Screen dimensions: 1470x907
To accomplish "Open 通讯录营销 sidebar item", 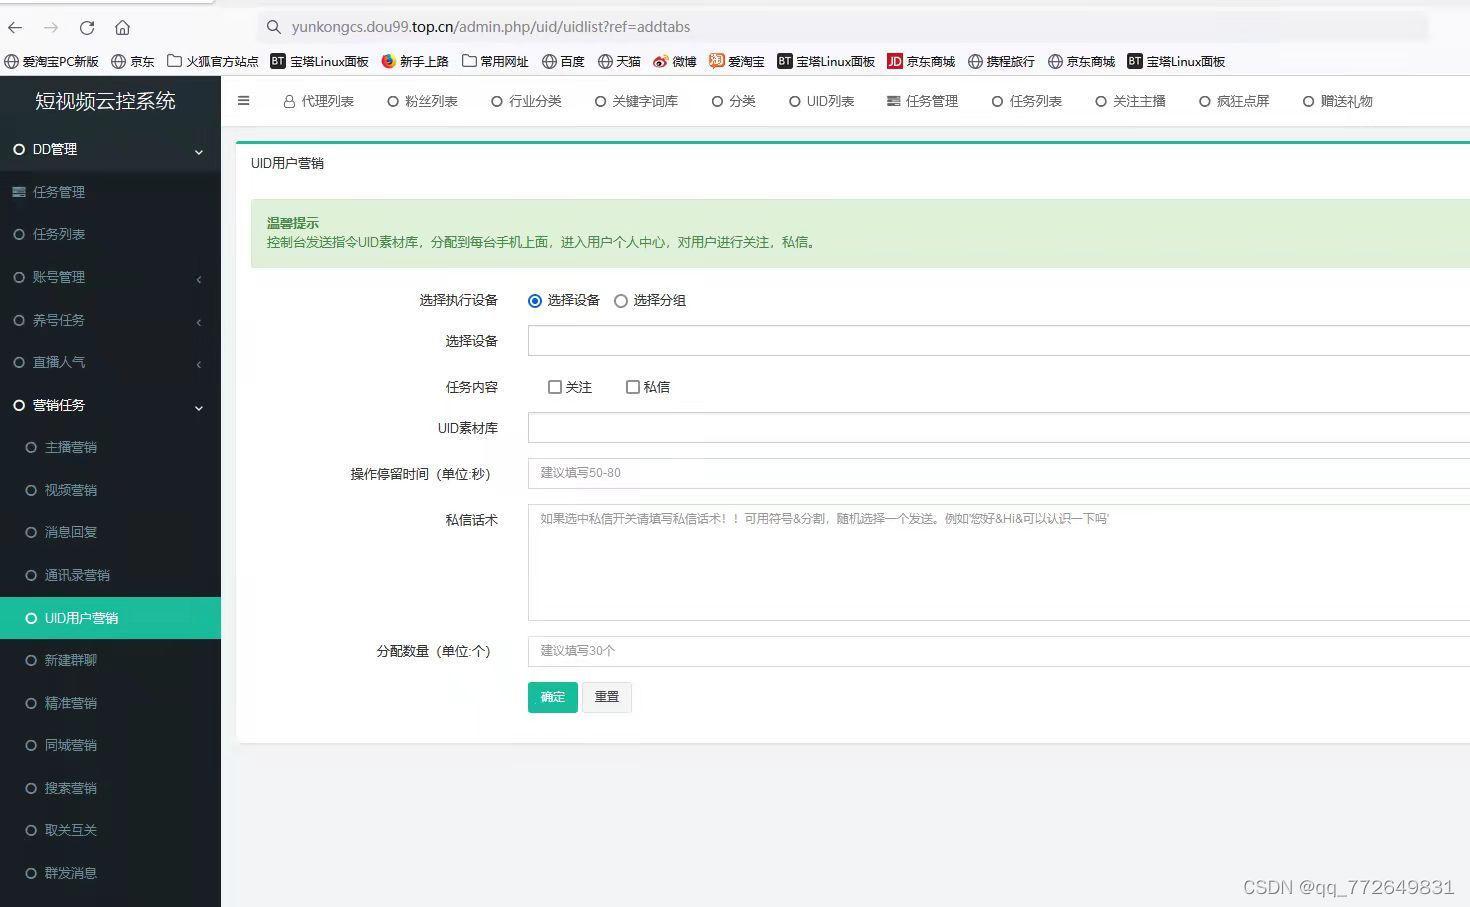I will click(110, 575).
